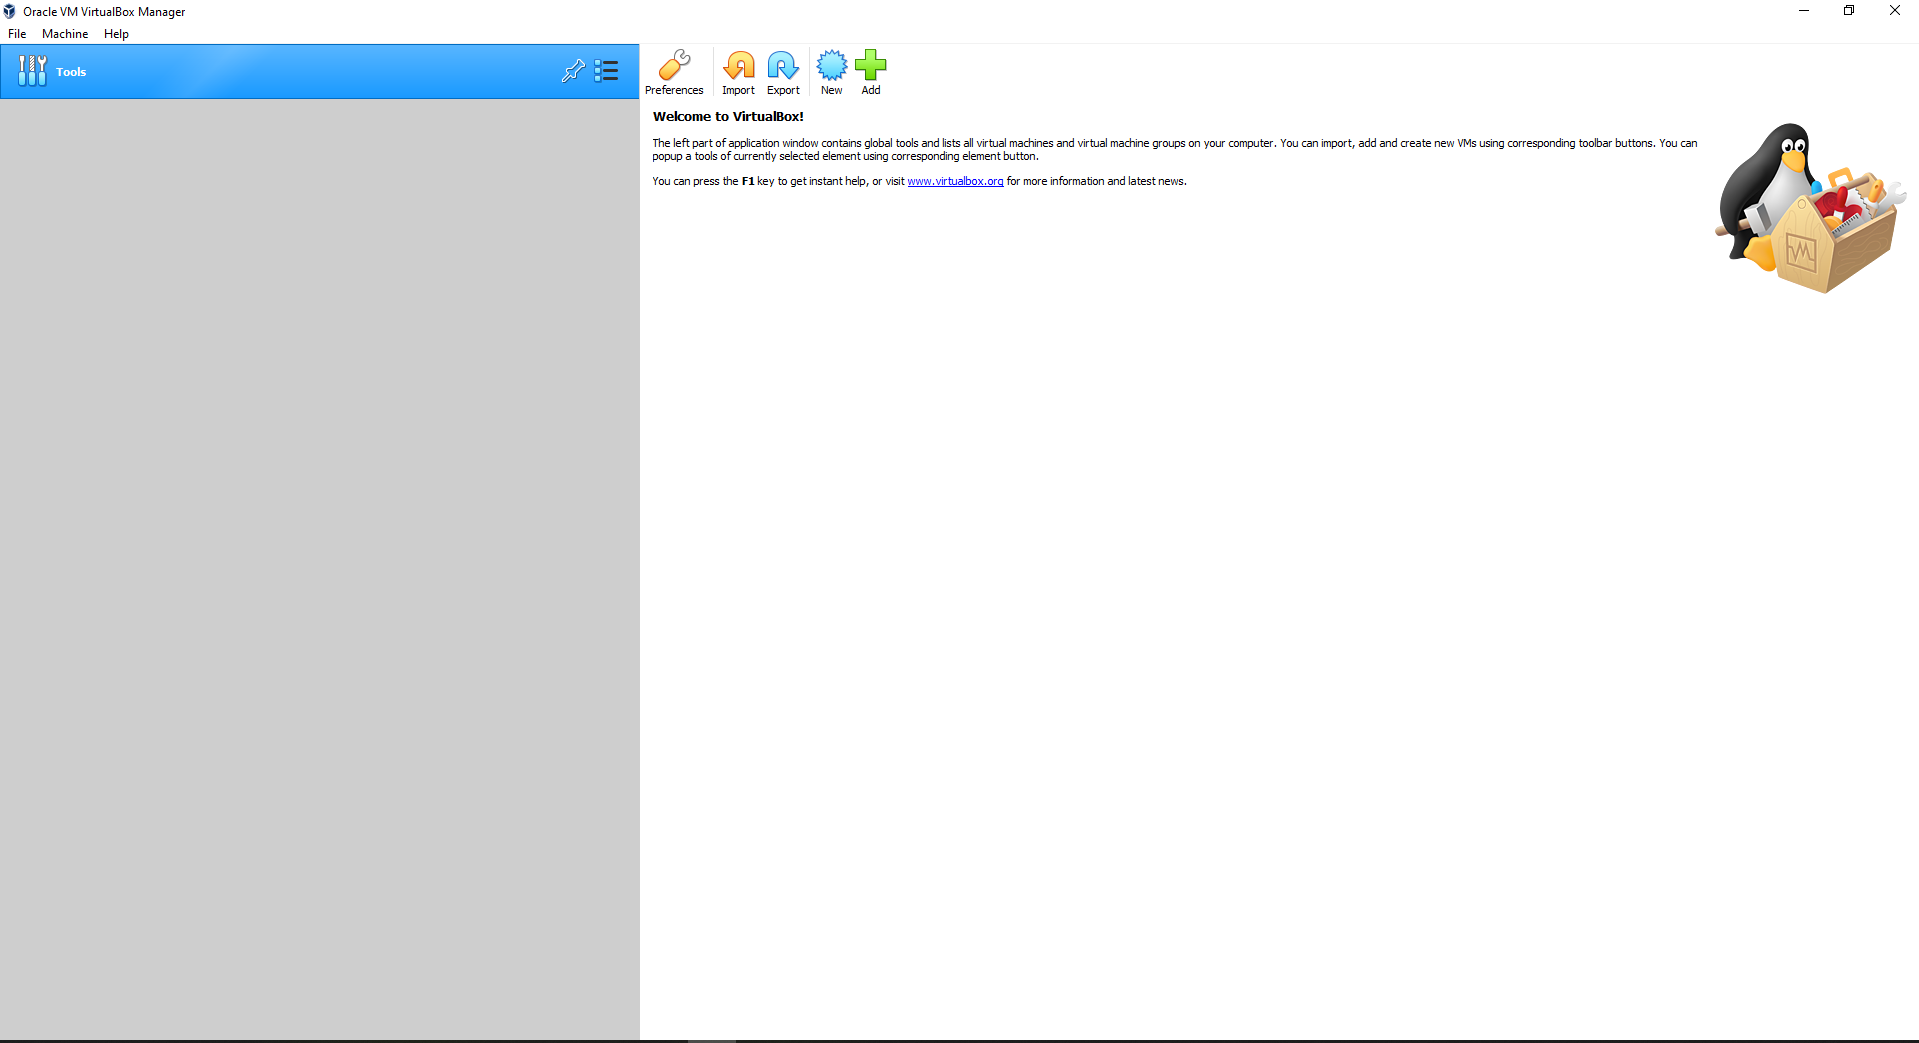This screenshot has height=1043, width=1919.
Task: Select the Tools item in sidebar
Action: pyautogui.click(x=320, y=71)
